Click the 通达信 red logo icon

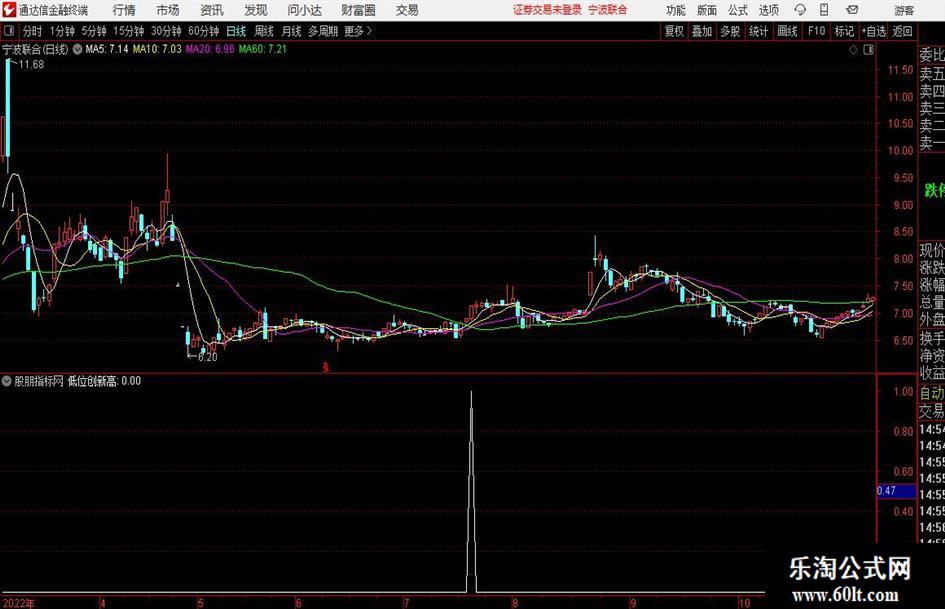pyautogui.click(x=9, y=10)
